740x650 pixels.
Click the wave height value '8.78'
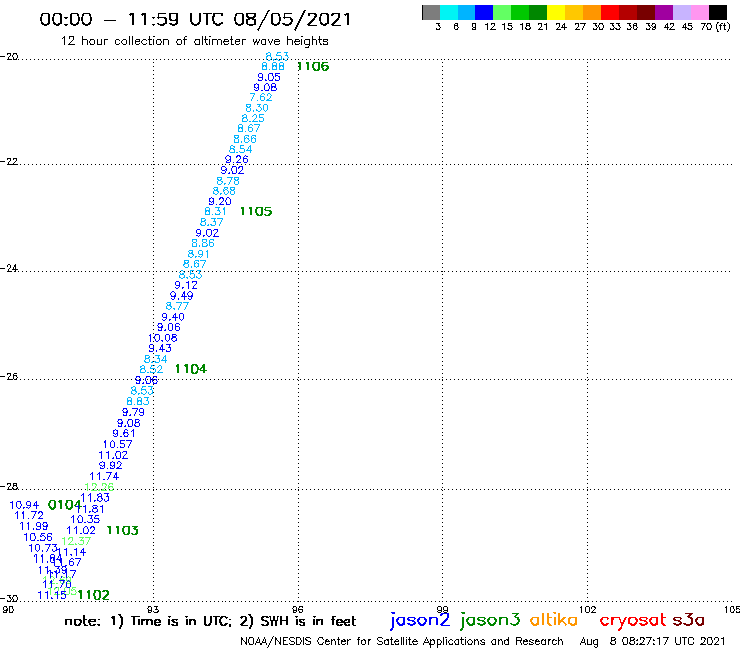click(228, 181)
